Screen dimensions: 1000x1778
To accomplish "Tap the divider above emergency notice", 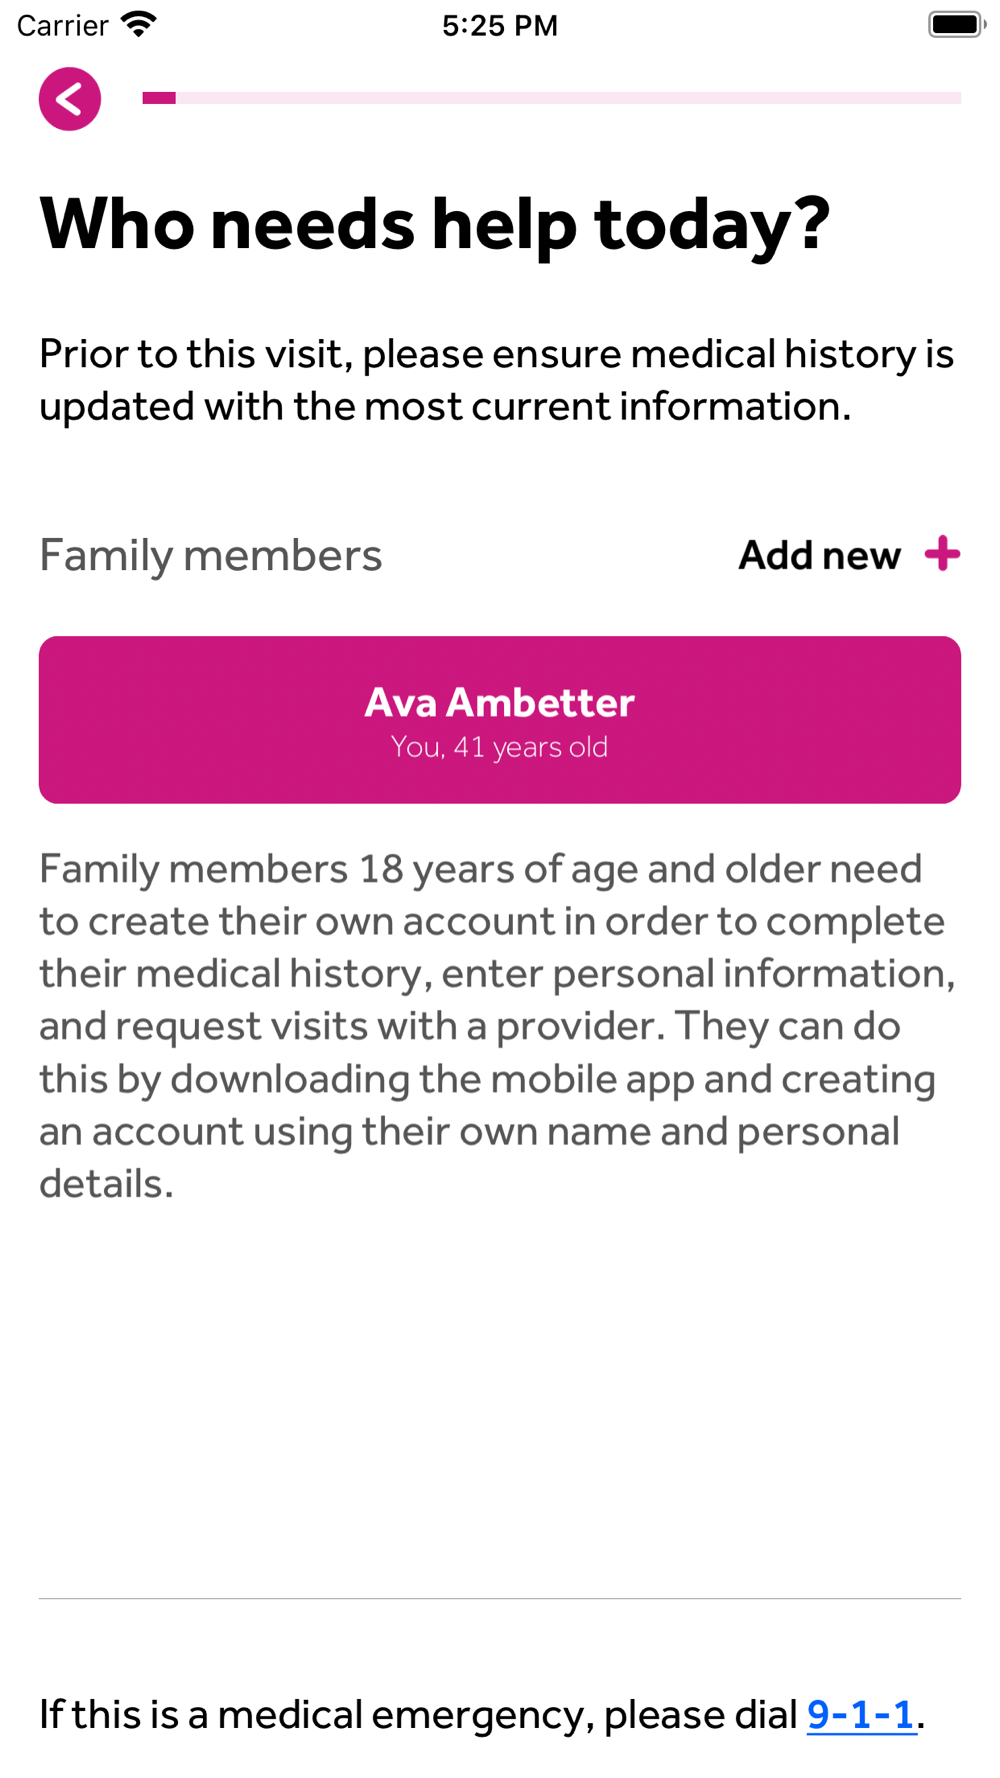I will pyautogui.click(x=500, y=1598).
